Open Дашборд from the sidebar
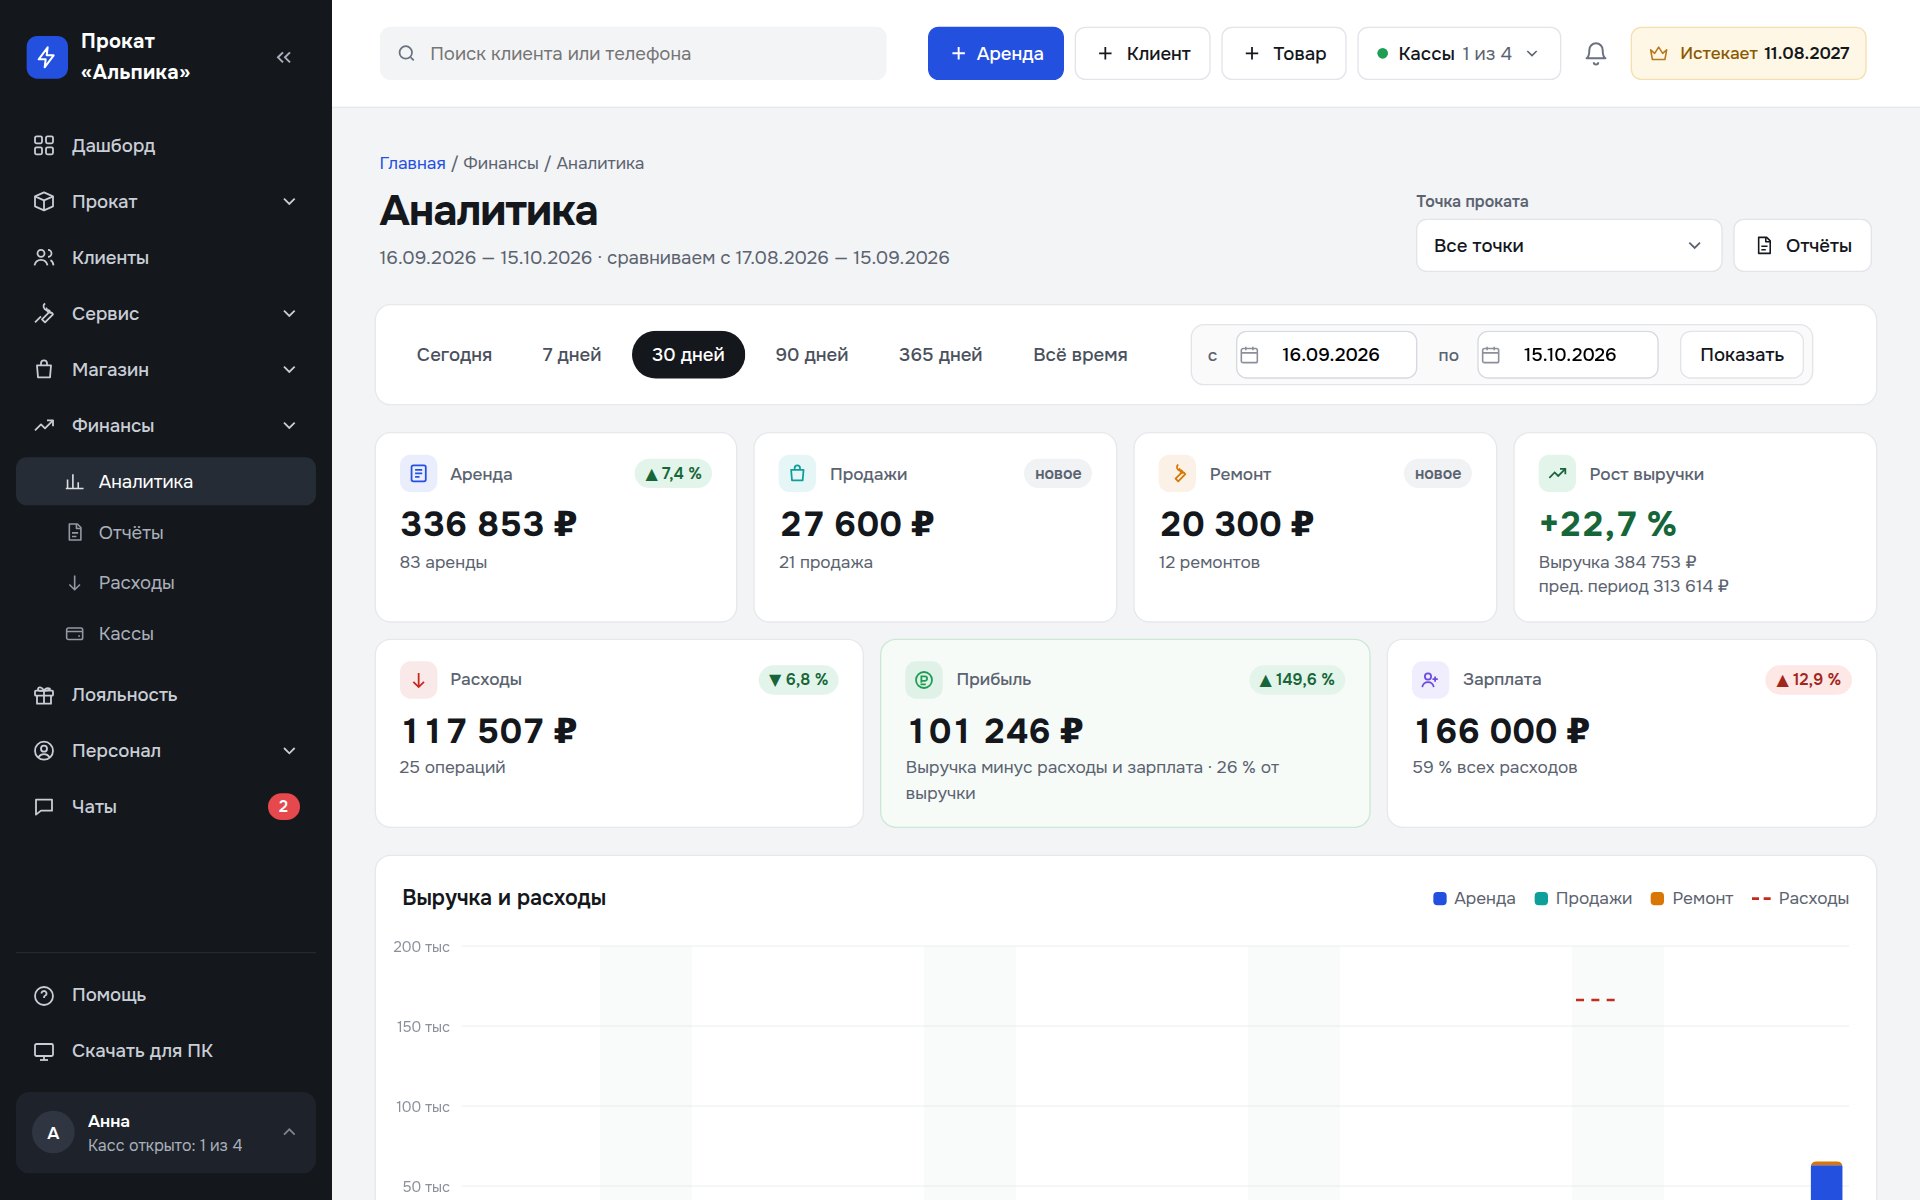Image resolution: width=1920 pixels, height=1200 pixels. [166, 146]
